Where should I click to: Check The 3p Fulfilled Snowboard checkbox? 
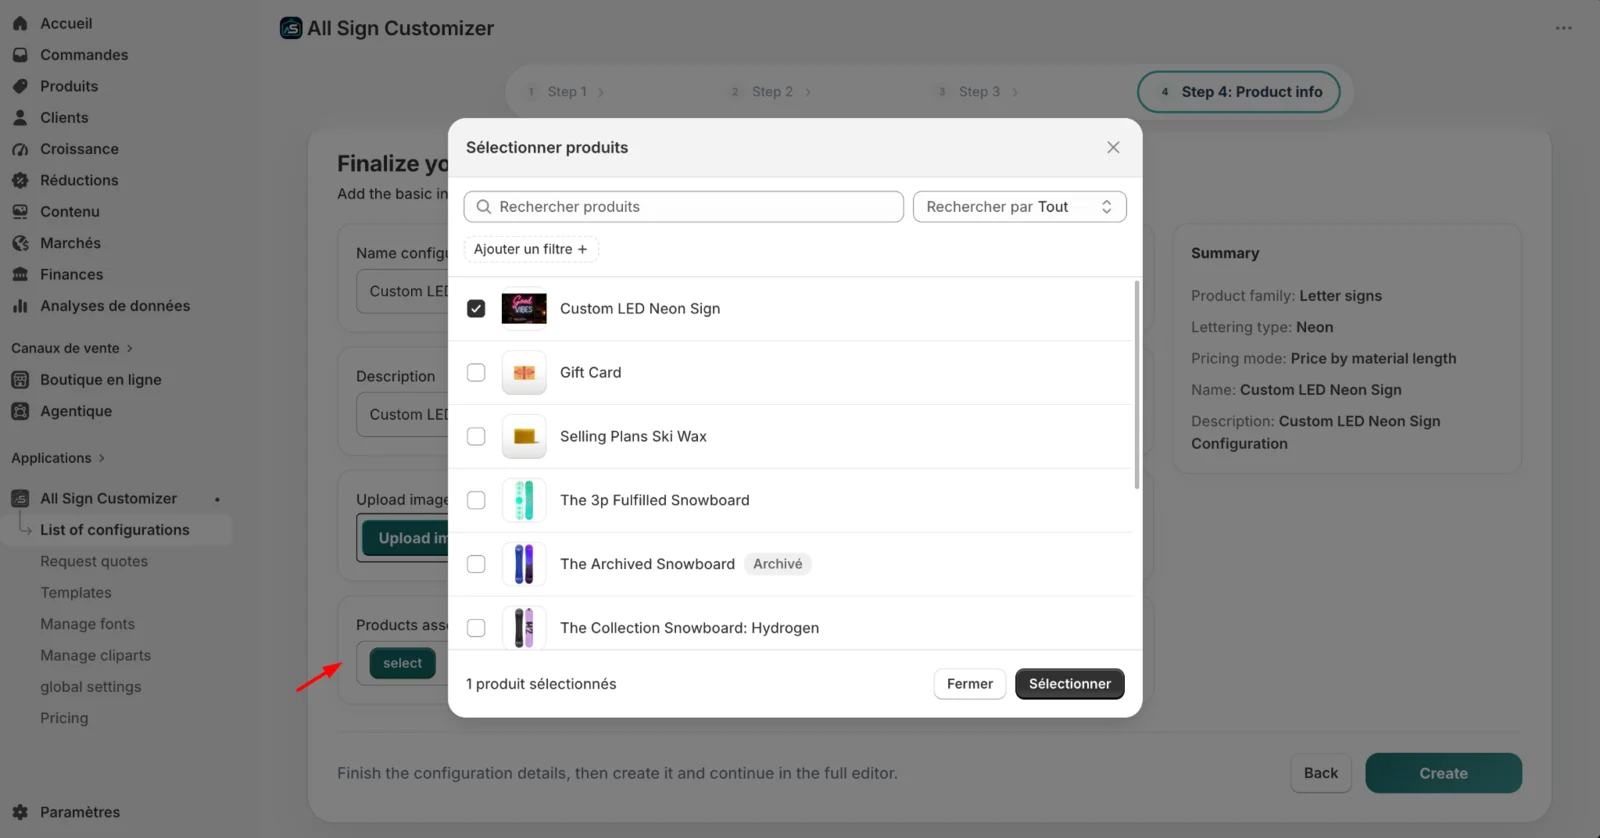476,500
